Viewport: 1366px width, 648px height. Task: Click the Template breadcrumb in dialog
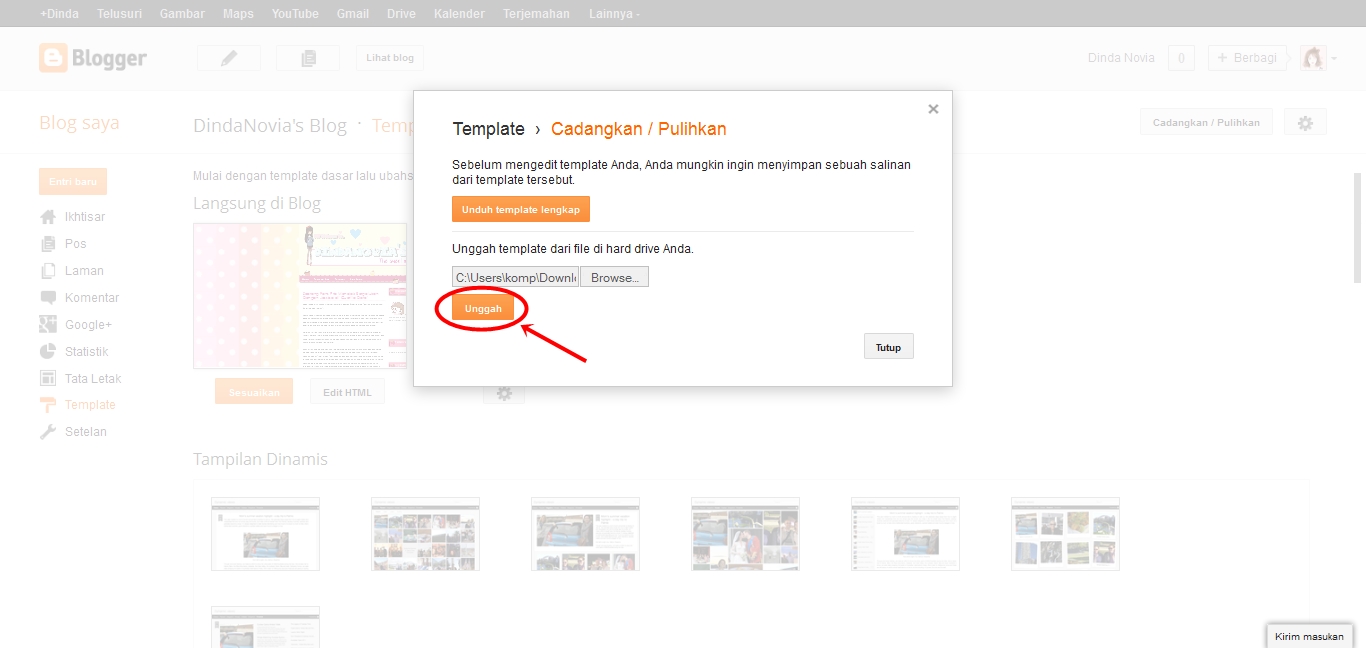click(488, 129)
